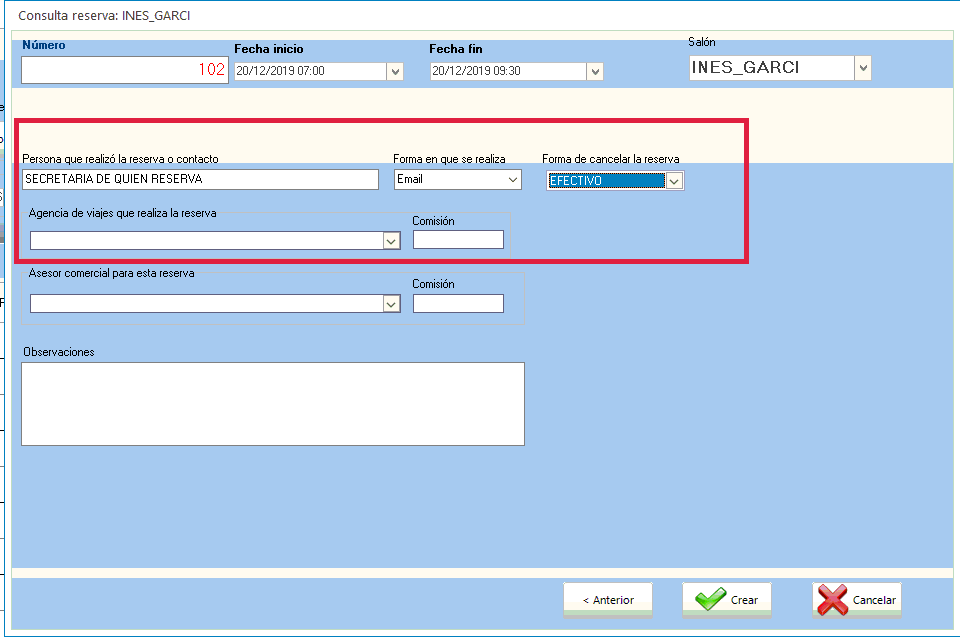Open the Agencia de viajes dropdown arrow

point(391,240)
